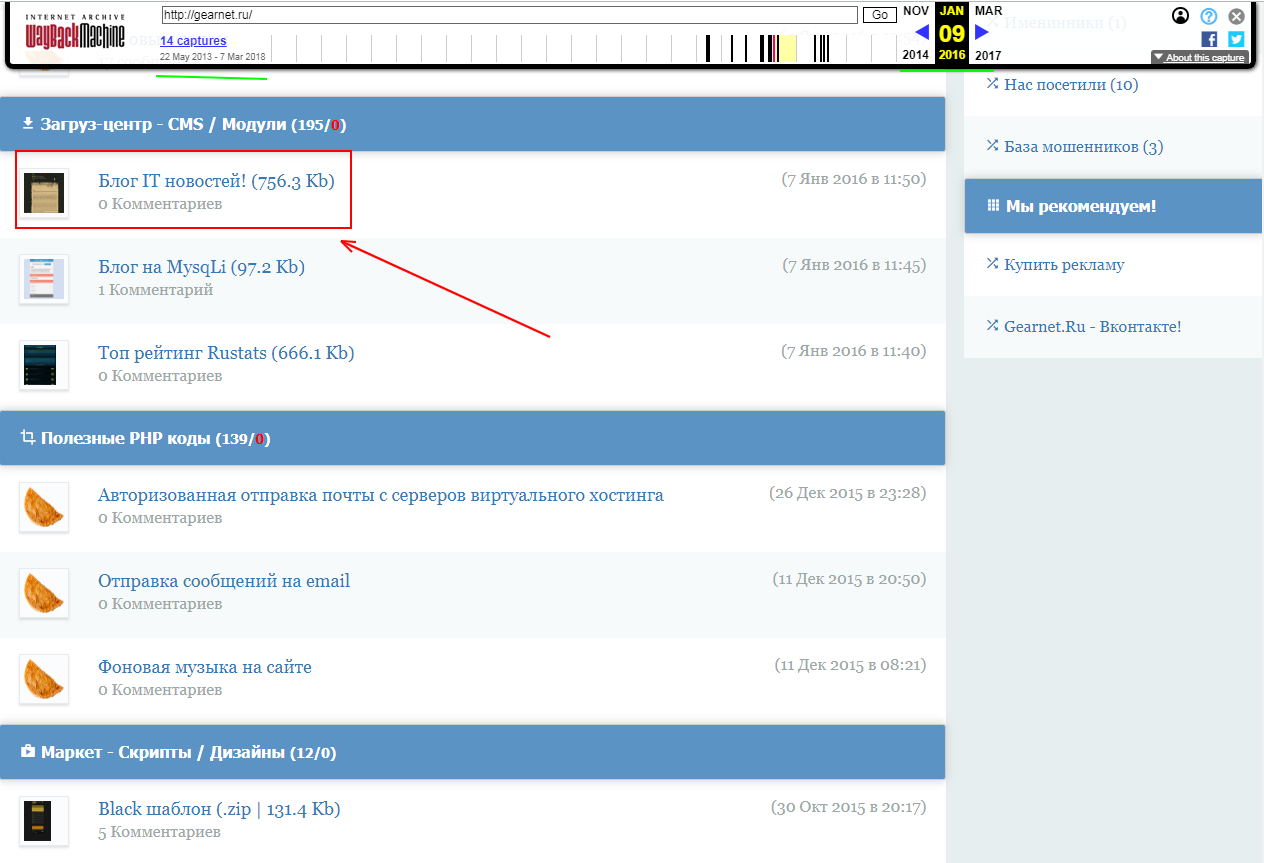
Task: Share the capture via Facebook icon
Action: (x=1209, y=39)
